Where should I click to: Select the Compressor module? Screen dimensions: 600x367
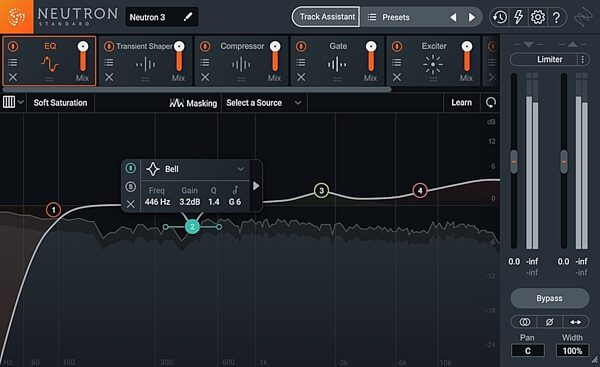tap(242, 61)
